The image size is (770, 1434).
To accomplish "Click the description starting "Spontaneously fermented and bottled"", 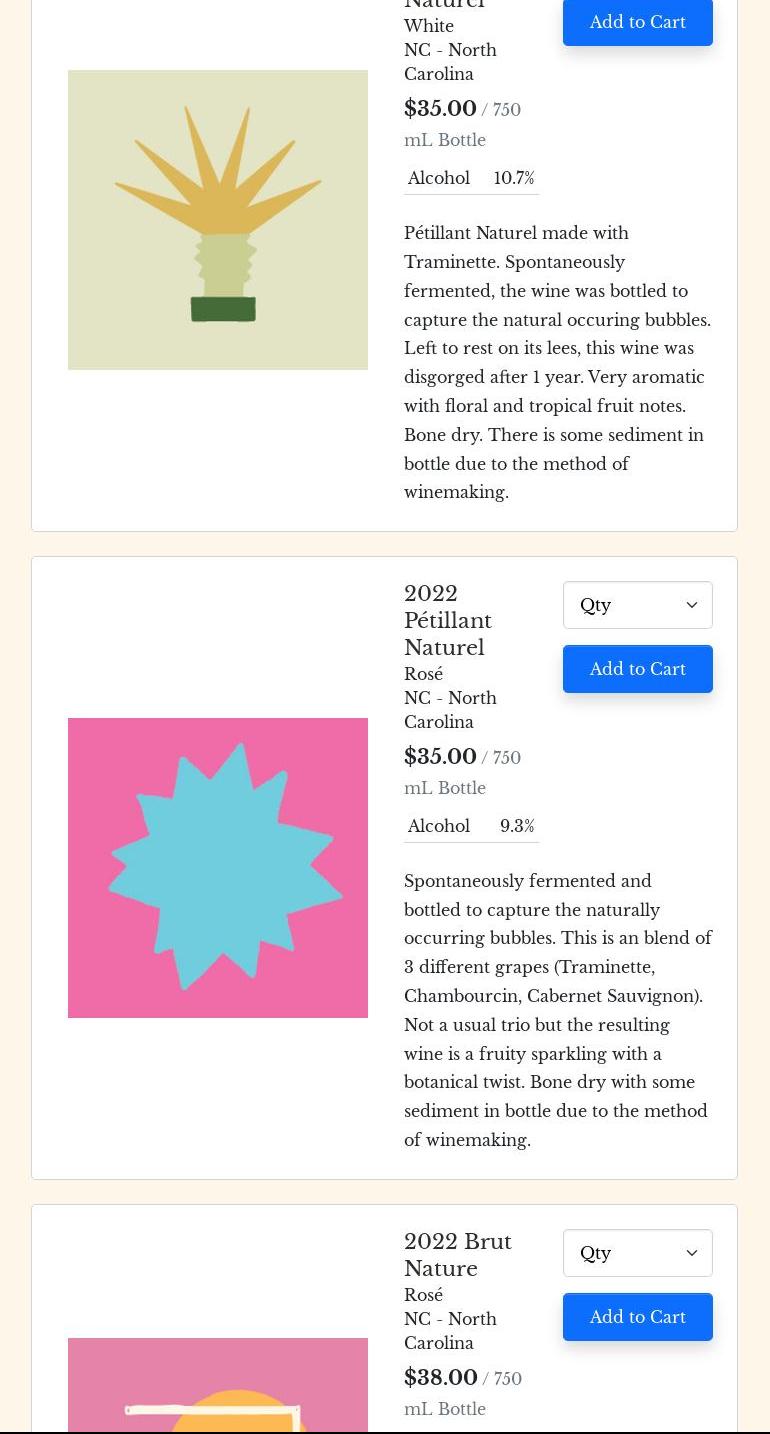I will click(557, 1010).
